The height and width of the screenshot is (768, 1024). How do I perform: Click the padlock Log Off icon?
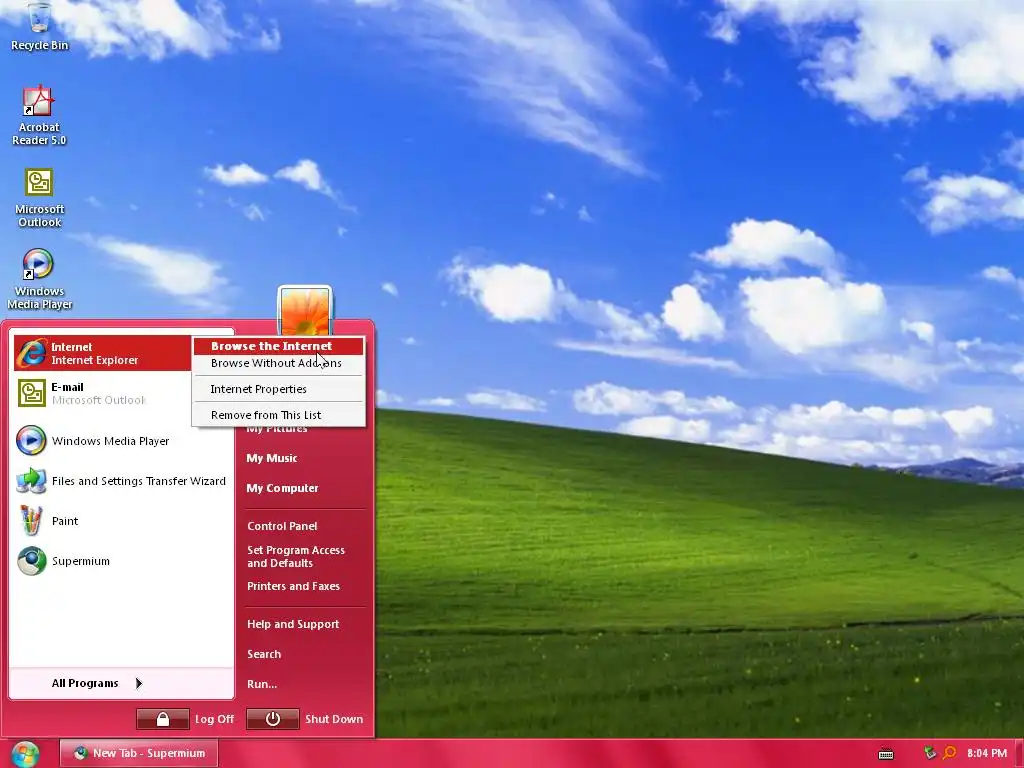point(163,719)
